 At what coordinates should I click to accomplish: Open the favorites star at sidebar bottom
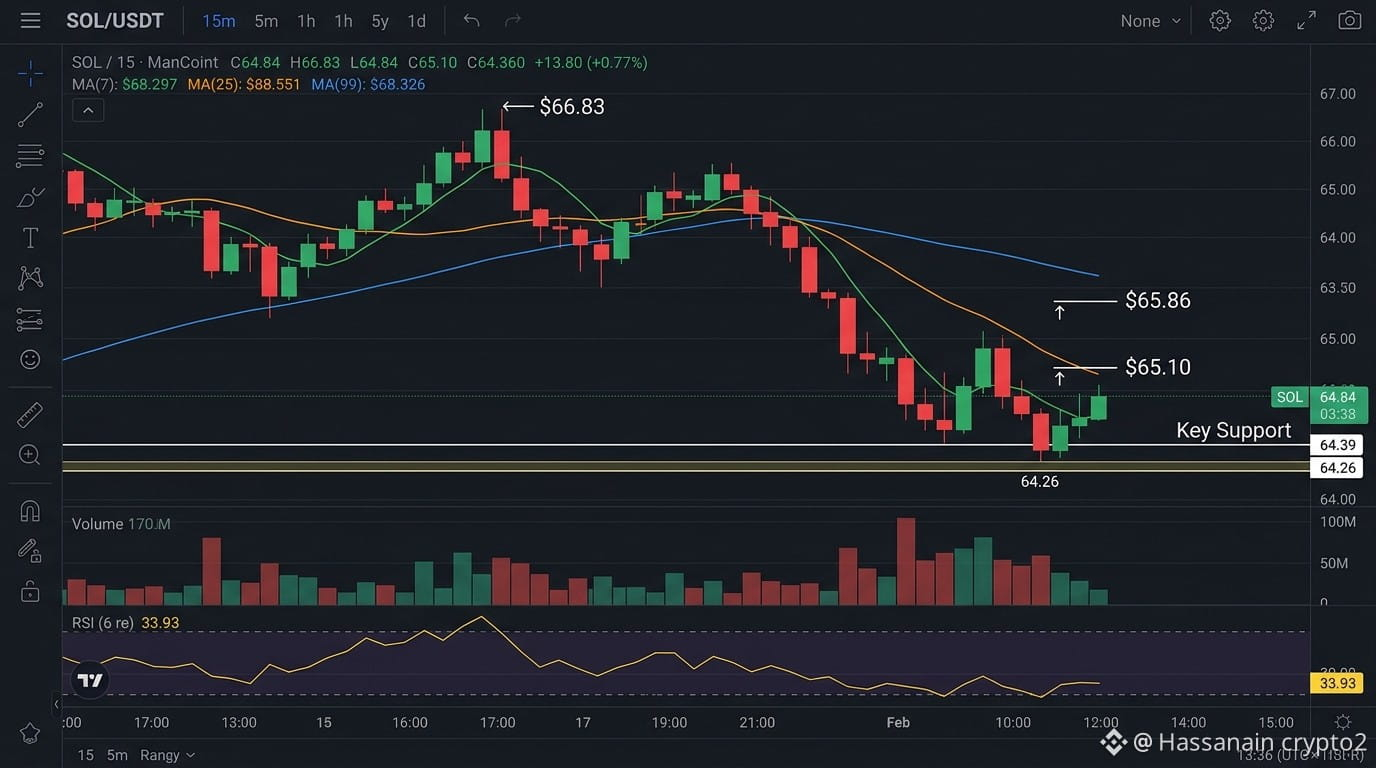[x=30, y=733]
